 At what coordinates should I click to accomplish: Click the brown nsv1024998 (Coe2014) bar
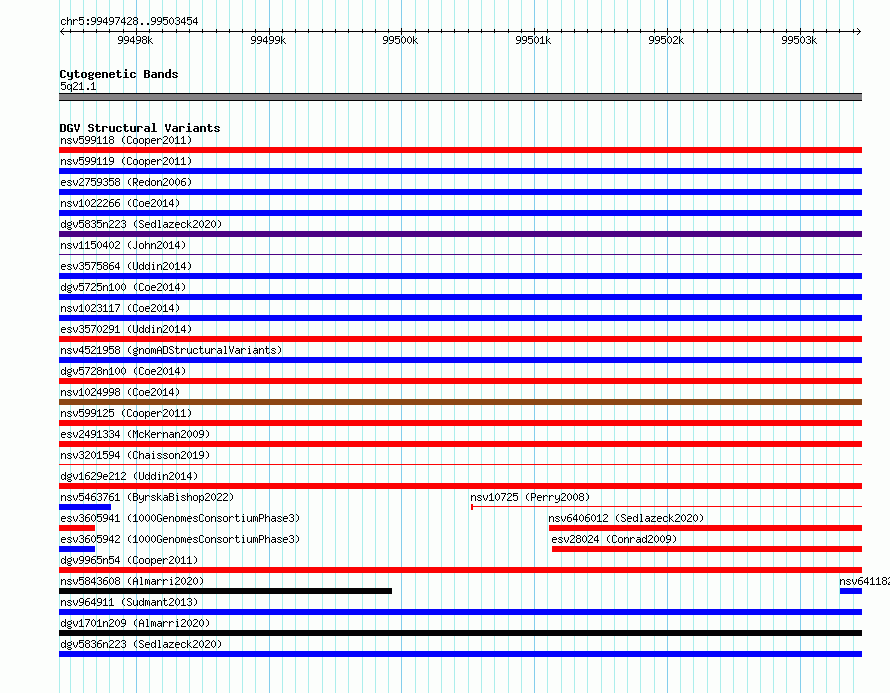click(x=460, y=402)
